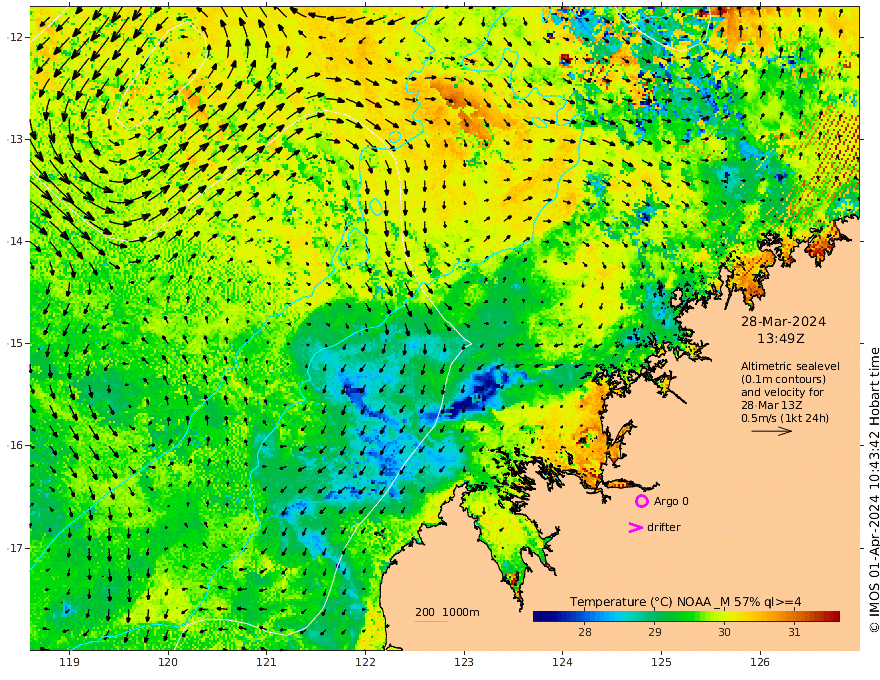Click the 'and velocity for' legend line
880x680 pixels.
pyautogui.click(x=782, y=392)
